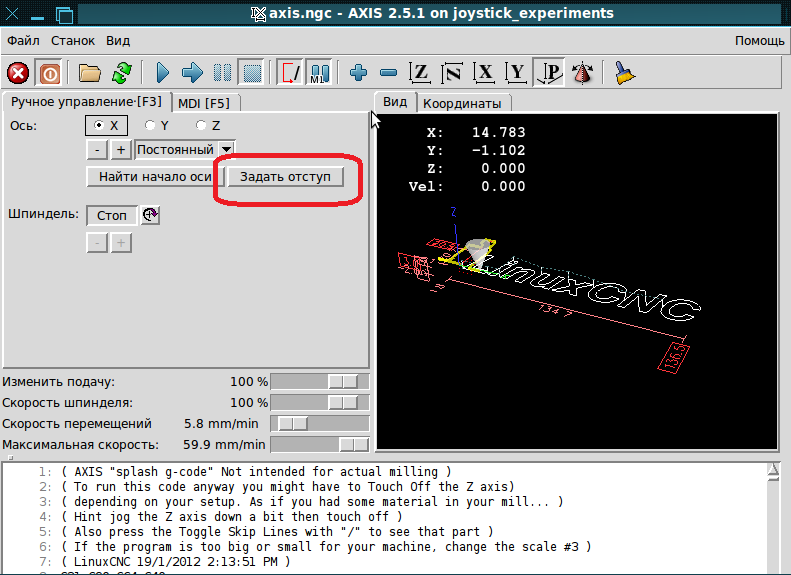Start spindle clockwise icon
The width and height of the screenshot is (791, 575).
pyautogui.click(x=150, y=215)
